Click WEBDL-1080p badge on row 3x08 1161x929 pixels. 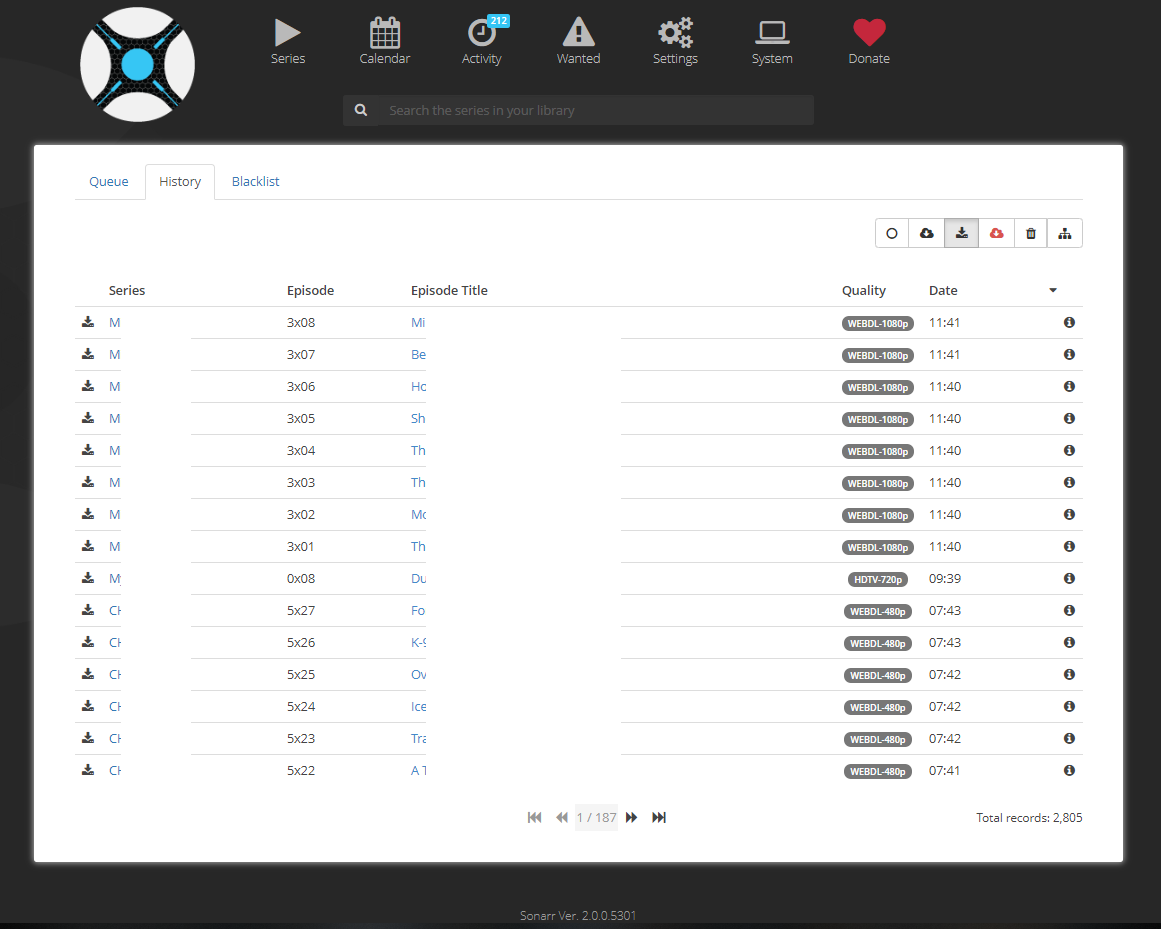tap(877, 323)
